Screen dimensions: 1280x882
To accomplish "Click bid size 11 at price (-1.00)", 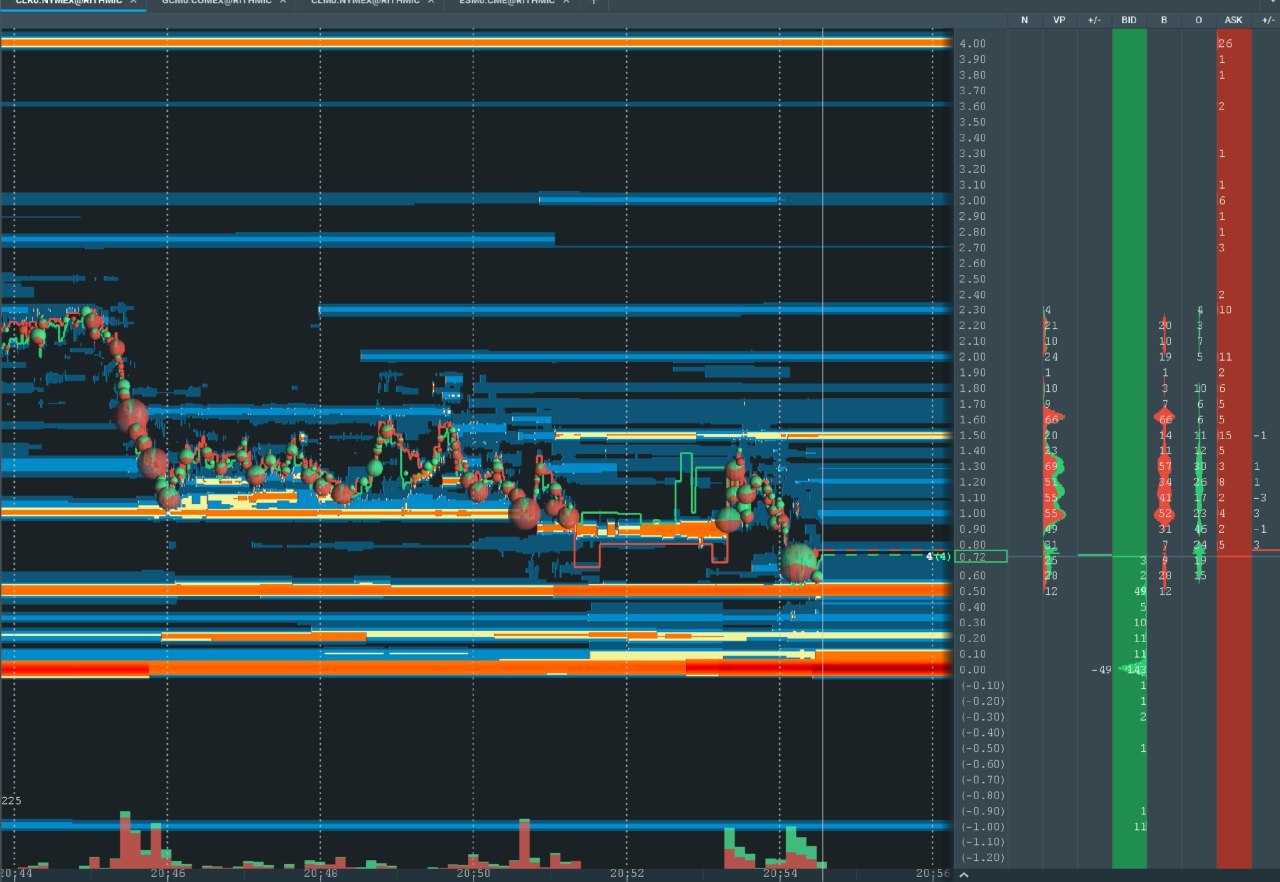I will [1140, 827].
